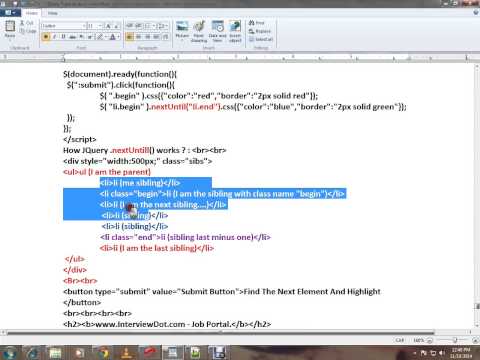Click the '</script>' line
Screen dimensions: 480x360
80,139
